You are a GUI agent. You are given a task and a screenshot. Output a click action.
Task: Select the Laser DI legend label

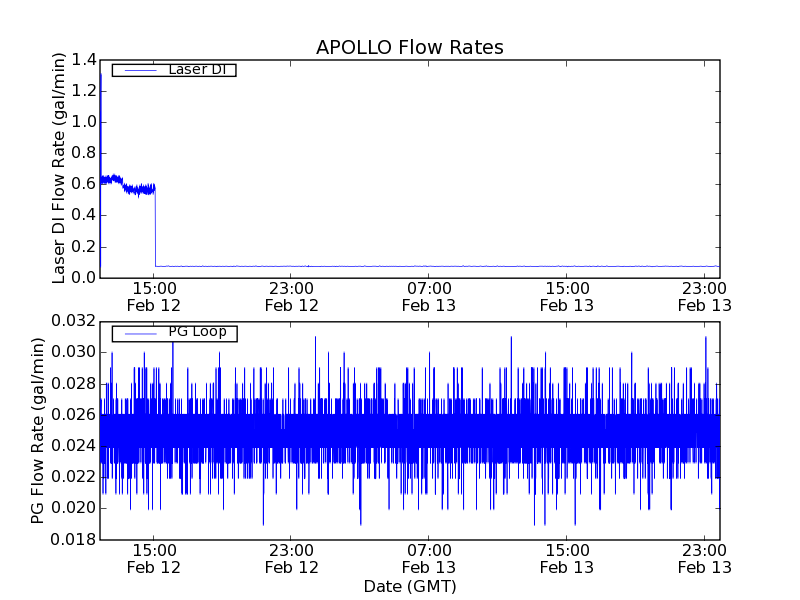coord(196,69)
